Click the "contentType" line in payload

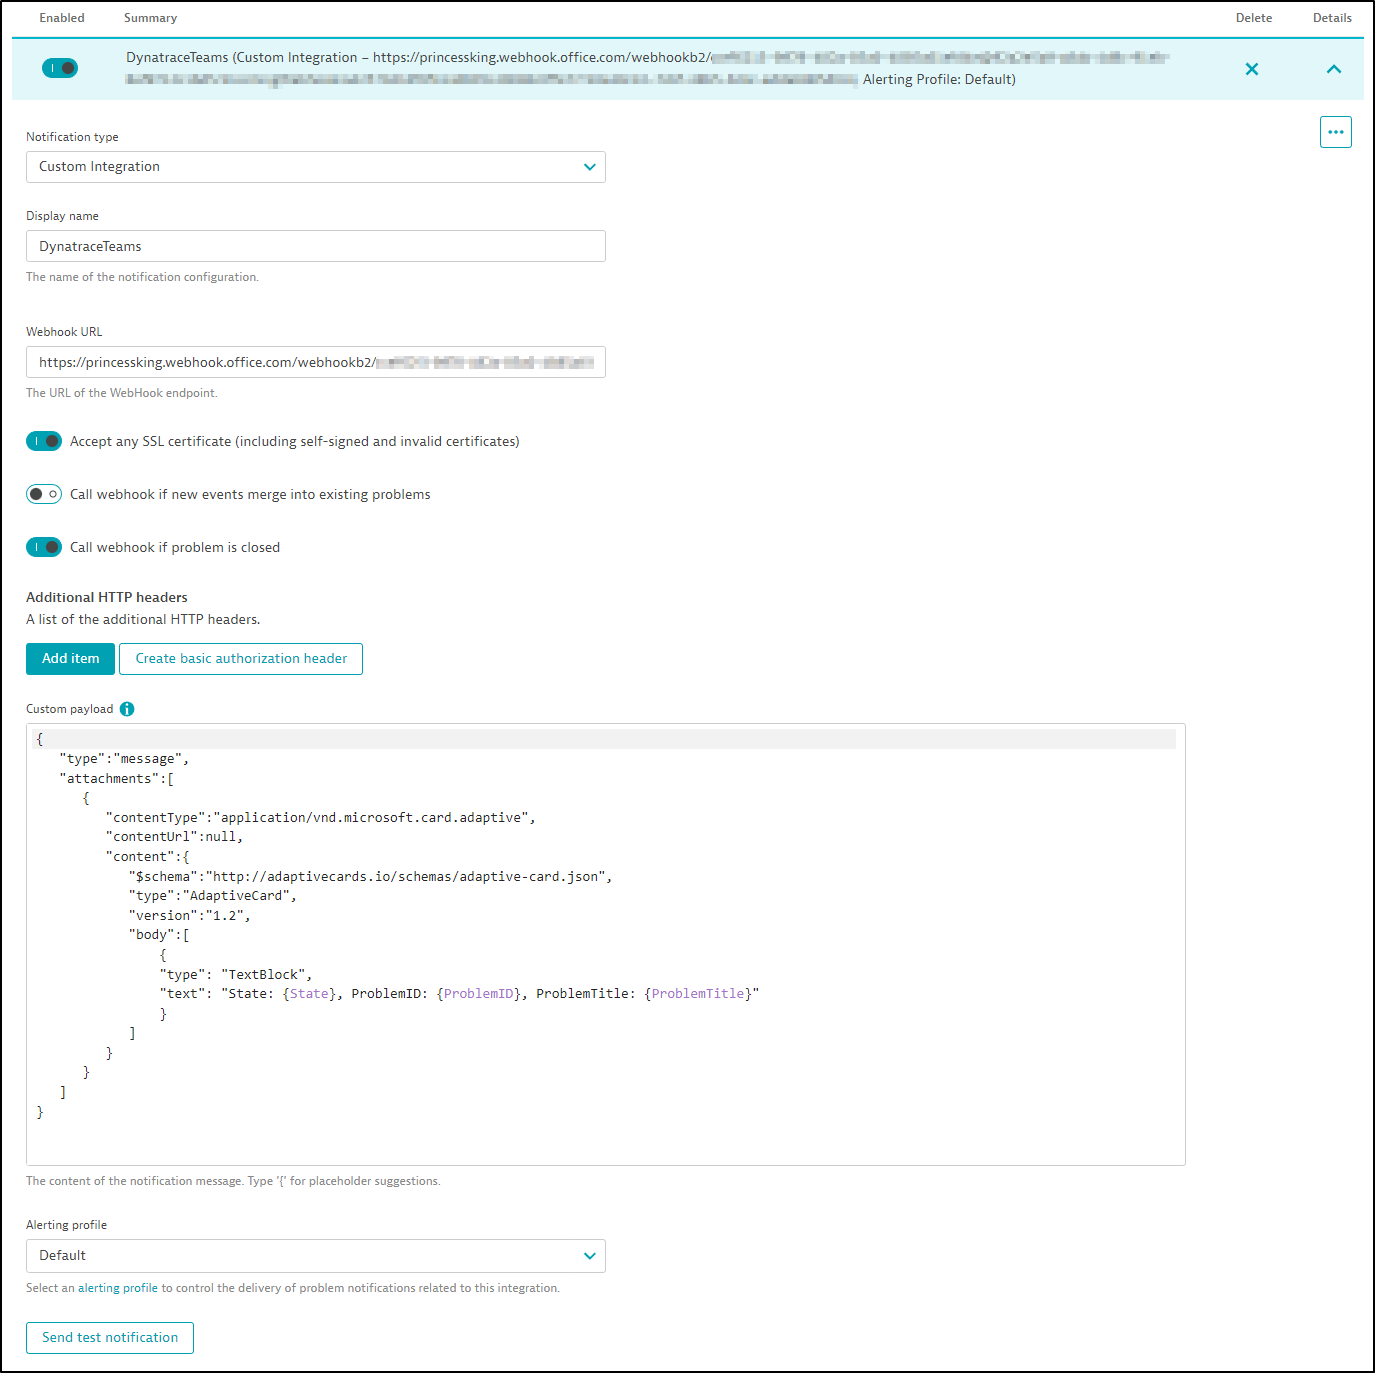click(321, 818)
